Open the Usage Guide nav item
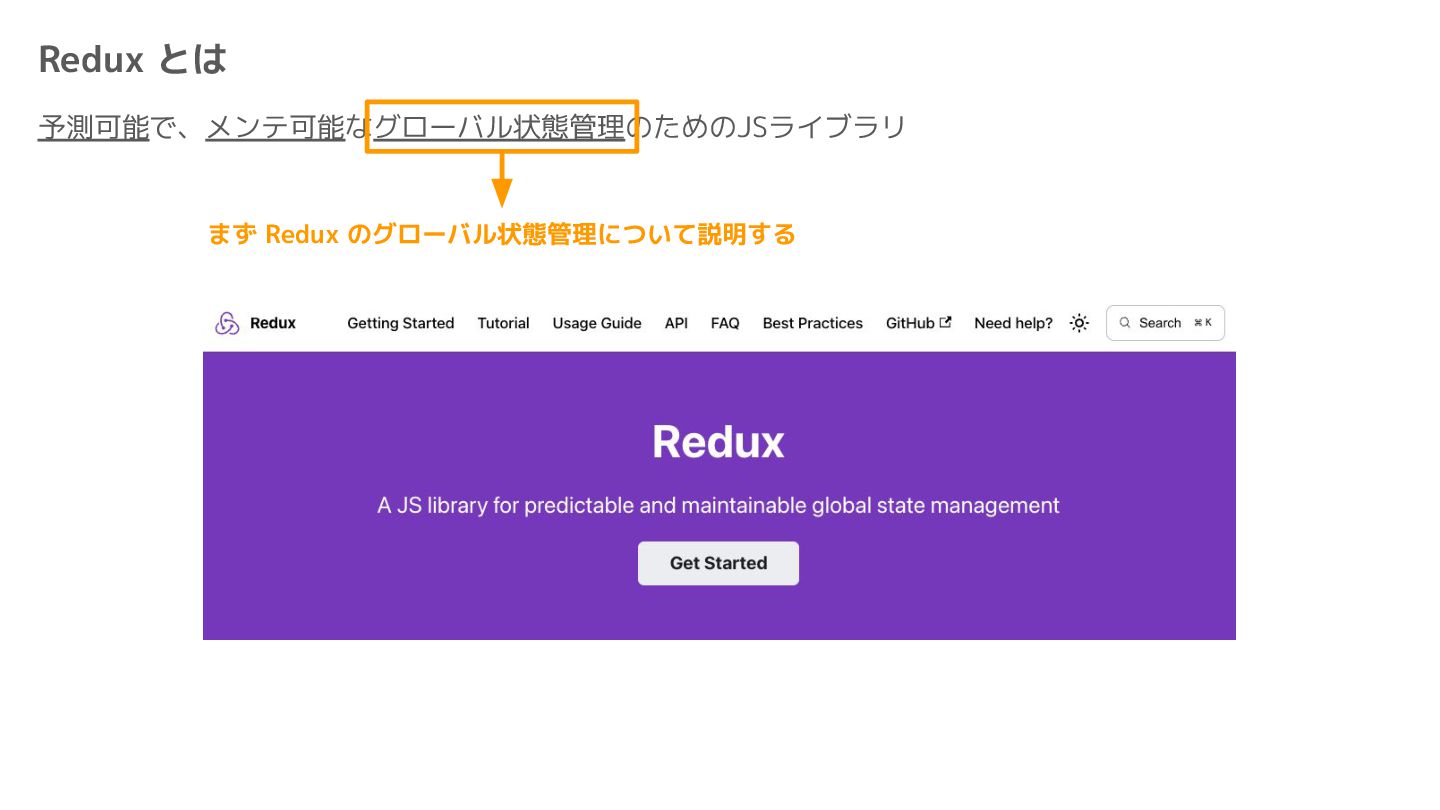Image resolution: width=1440 pixels, height=810 pixels. click(597, 323)
